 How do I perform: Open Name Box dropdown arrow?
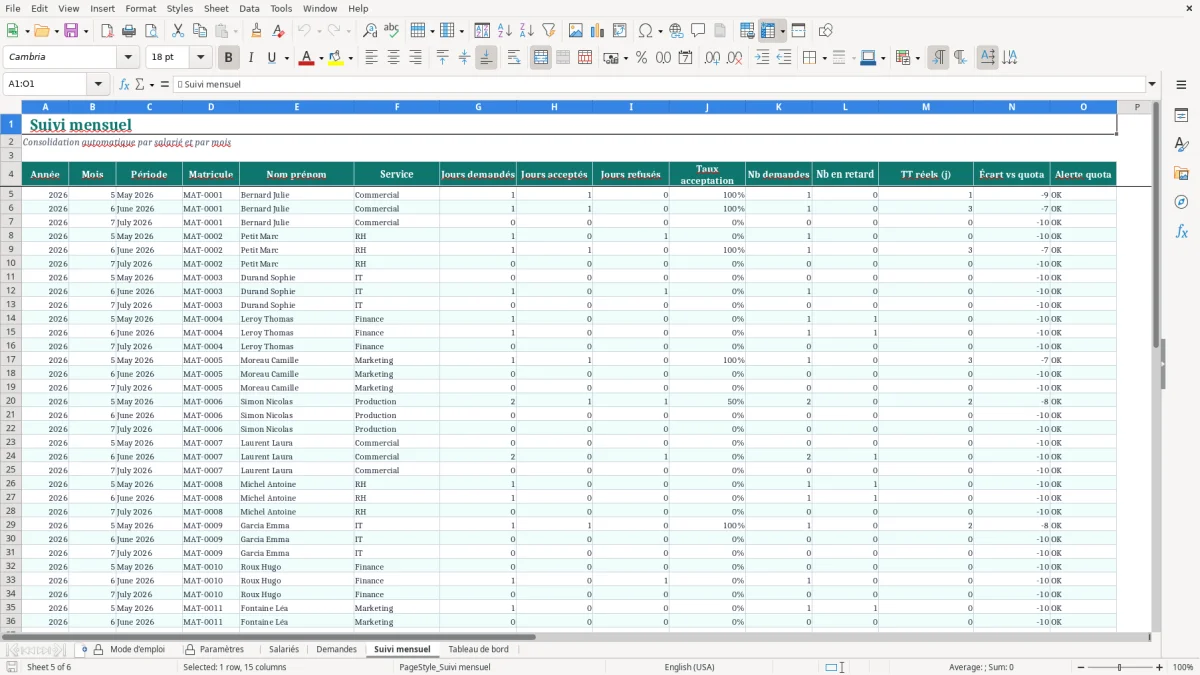[98, 84]
